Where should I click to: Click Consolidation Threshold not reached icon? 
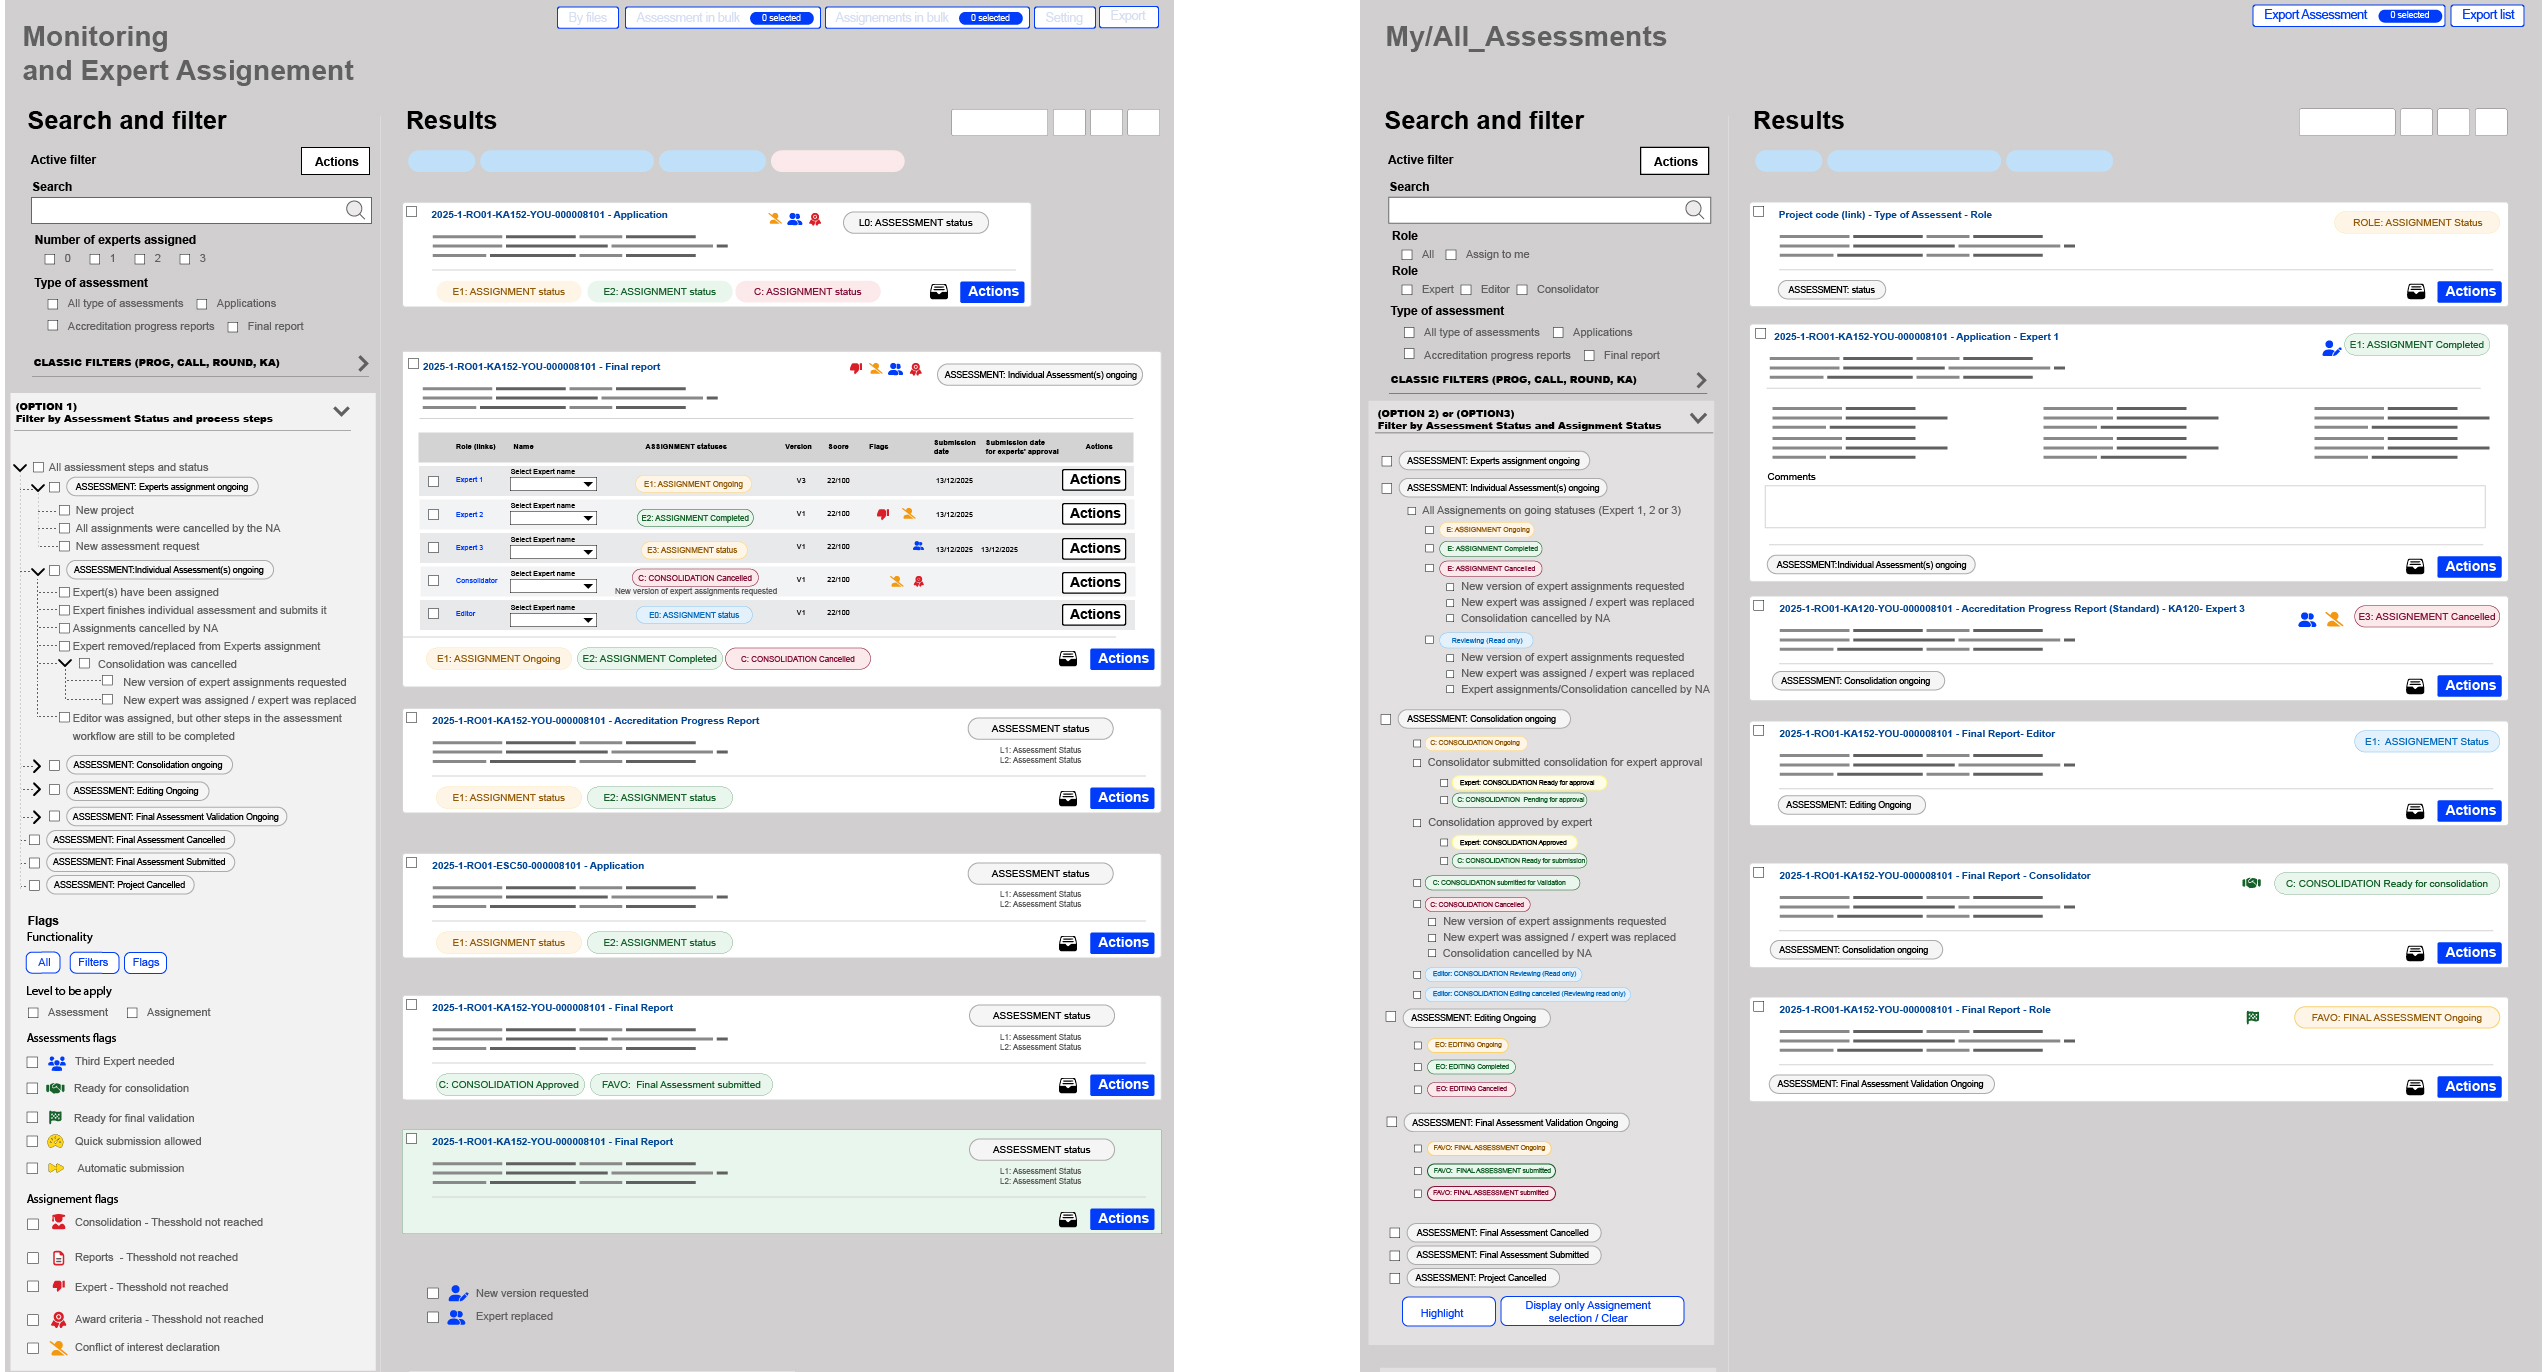click(x=59, y=1222)
